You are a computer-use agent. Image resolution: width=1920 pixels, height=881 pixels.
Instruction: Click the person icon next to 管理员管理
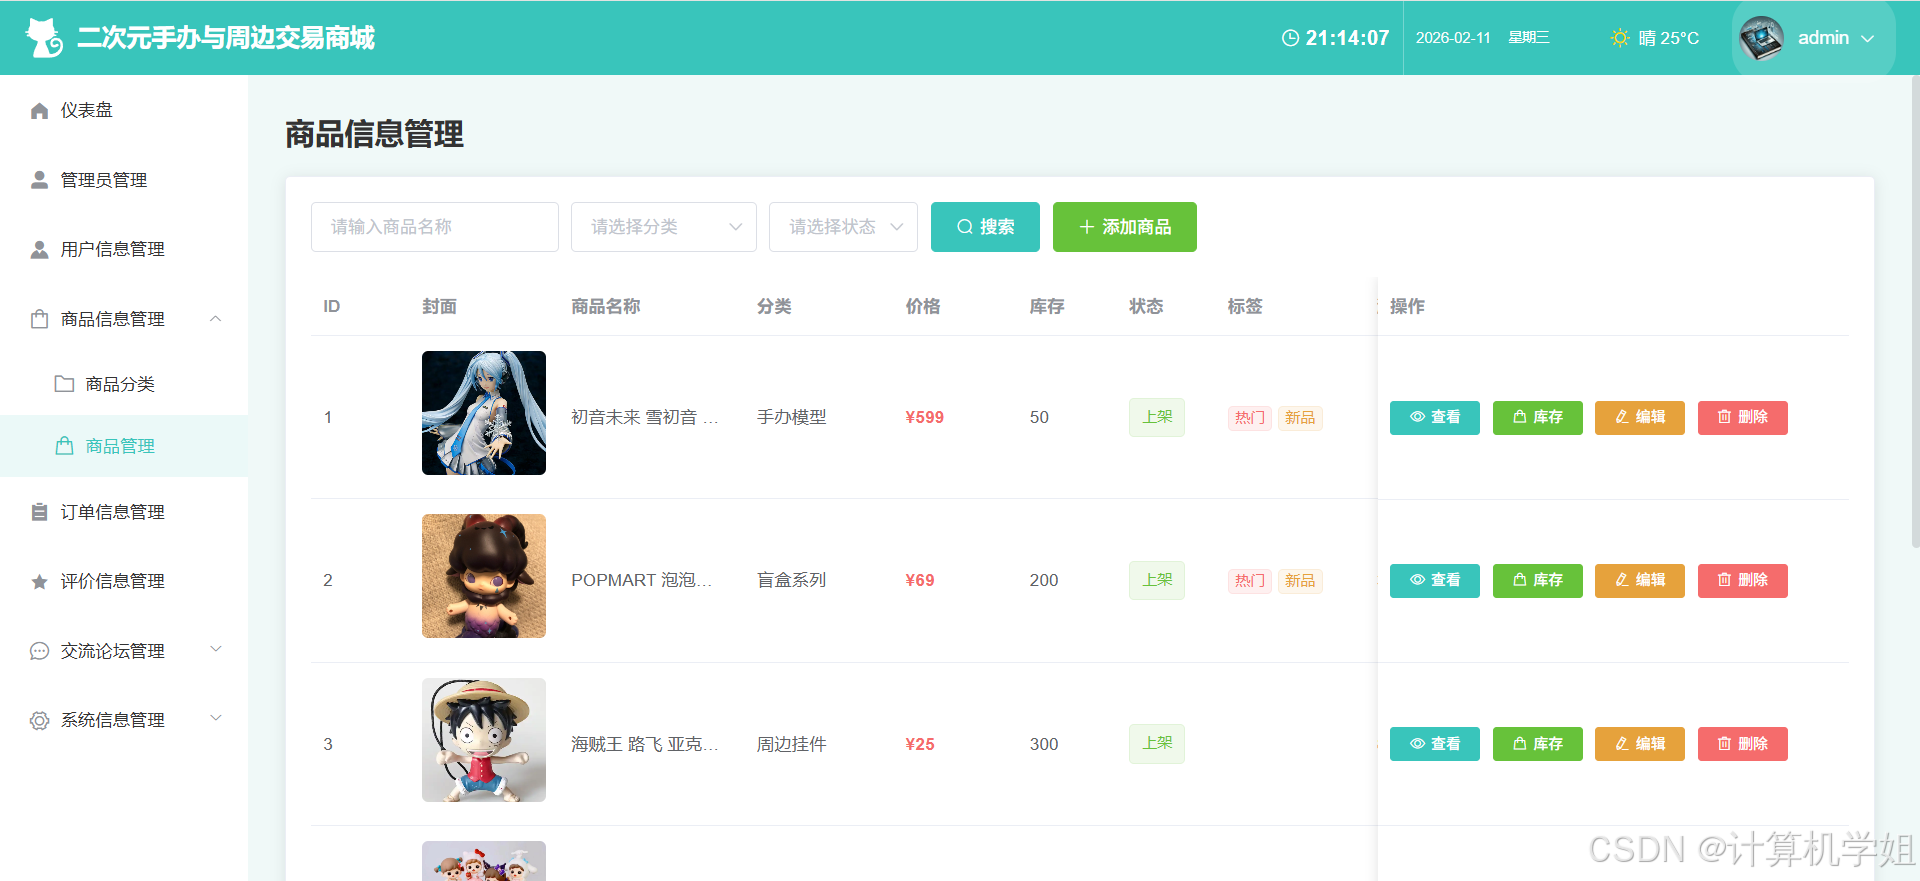pyautogui.click(x=39, y=180)
